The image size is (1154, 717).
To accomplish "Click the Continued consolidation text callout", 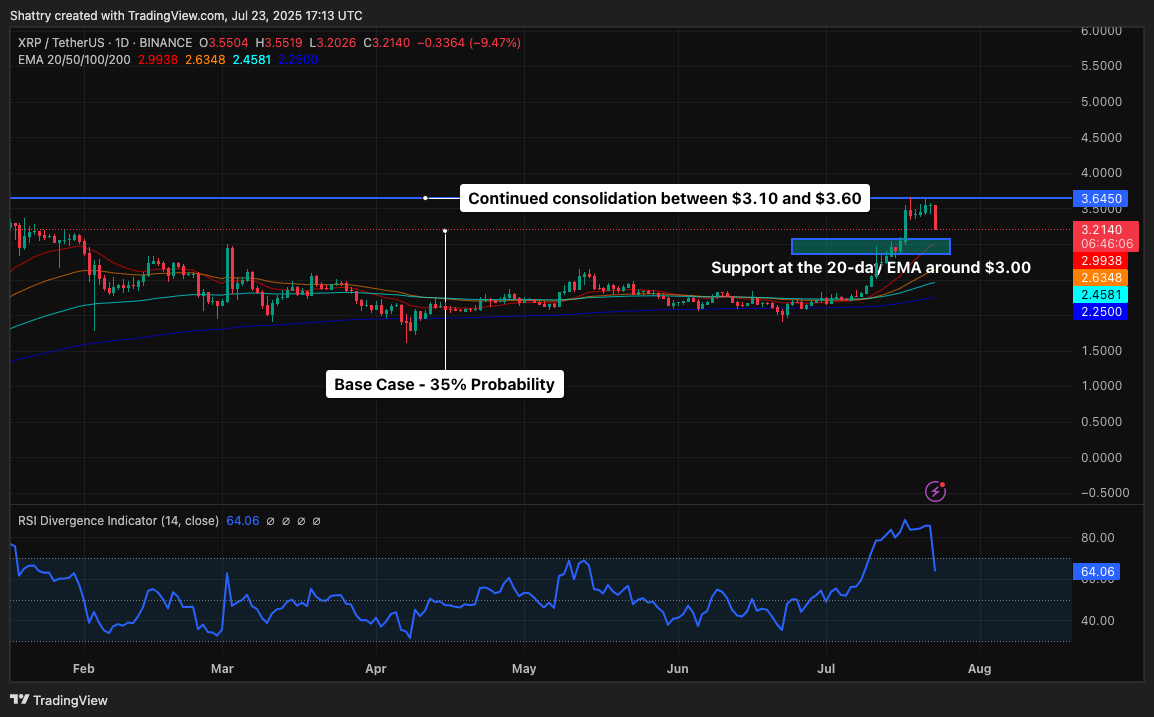I will [x=664, y=198].
